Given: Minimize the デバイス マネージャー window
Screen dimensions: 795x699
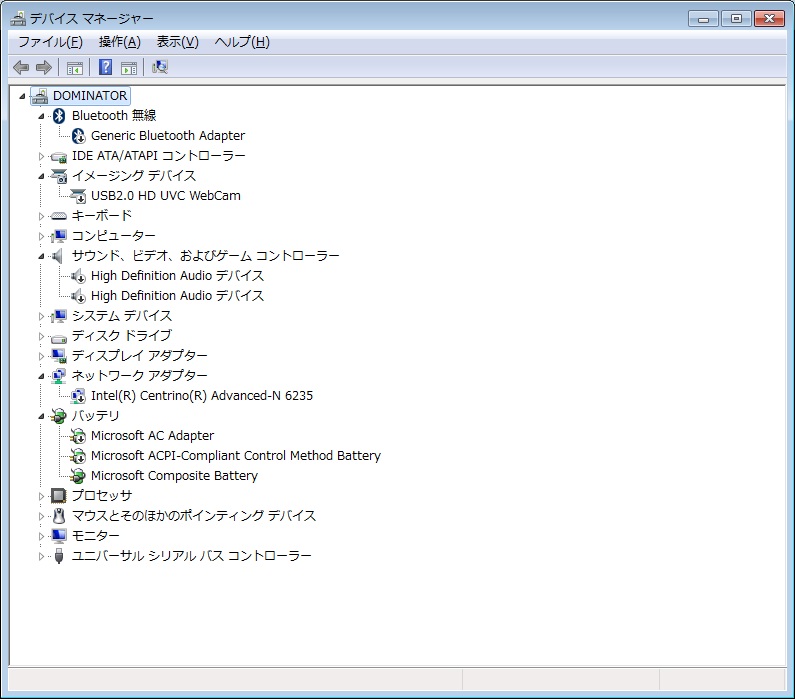Looking at the screenshot, I should [703, 19].
